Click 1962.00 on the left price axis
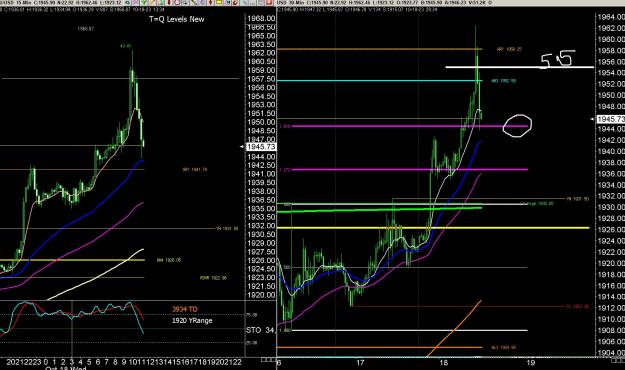This screenshot has height=370, width=625. click(x=261, y=53)
